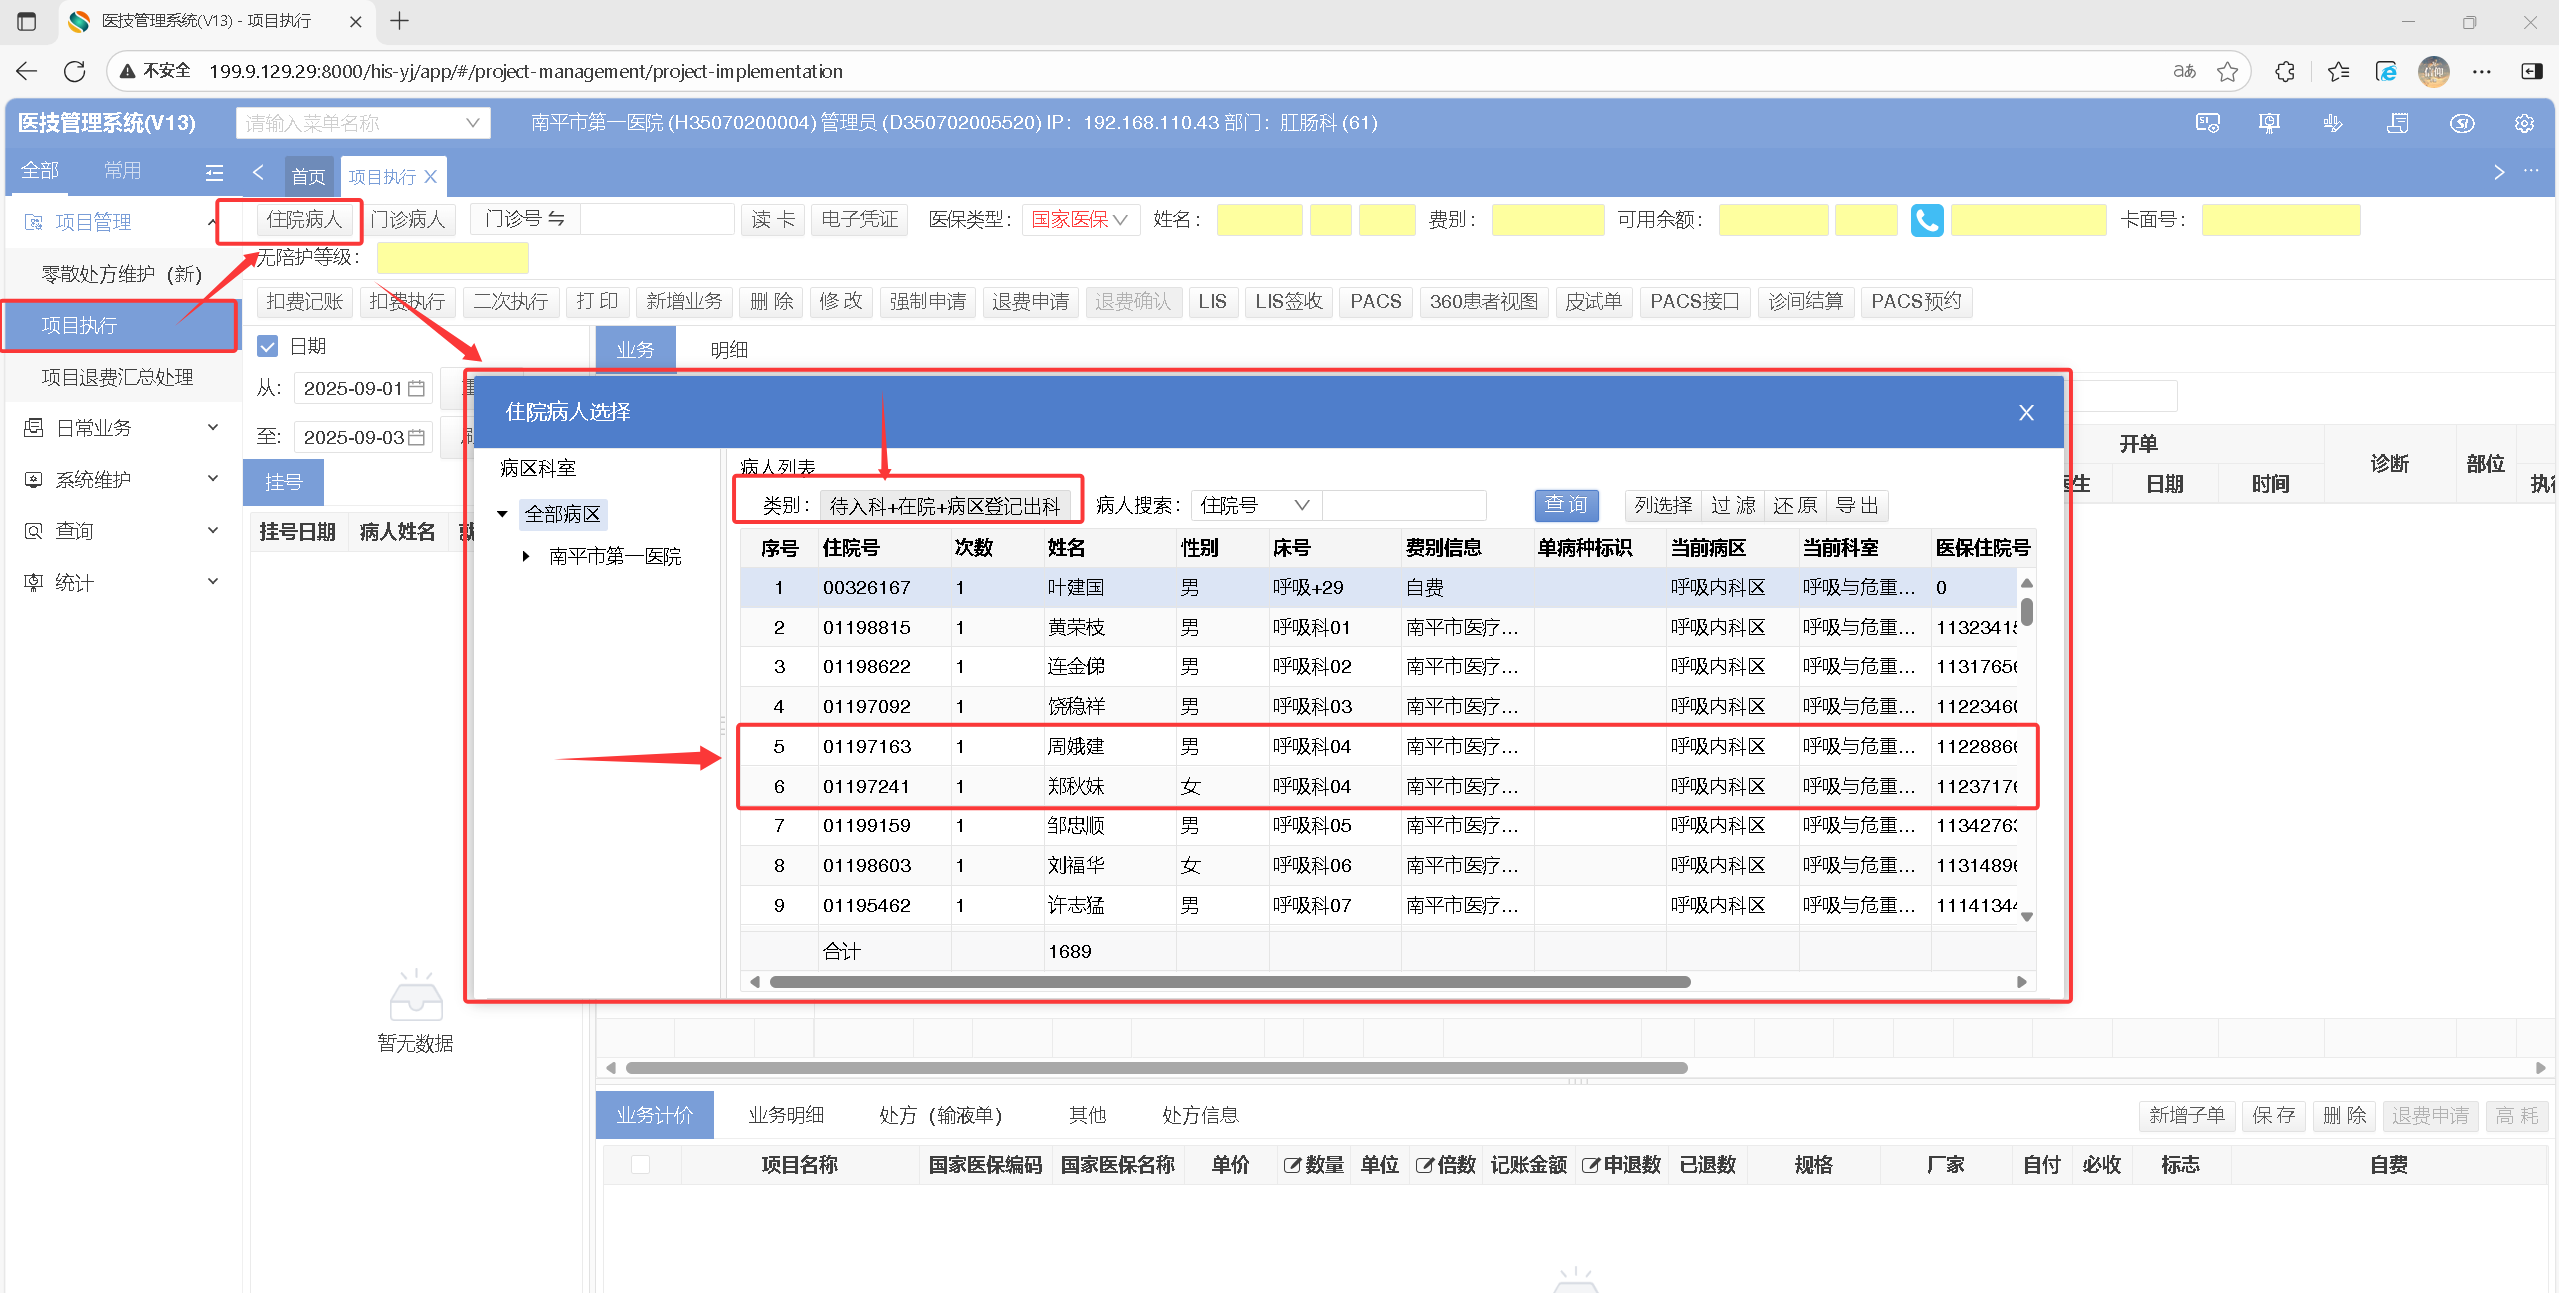The height and width of the screenshot is (1293, 2559).
Task: Close the 住院病人选择 dialog
Action: coord(2025,412)
